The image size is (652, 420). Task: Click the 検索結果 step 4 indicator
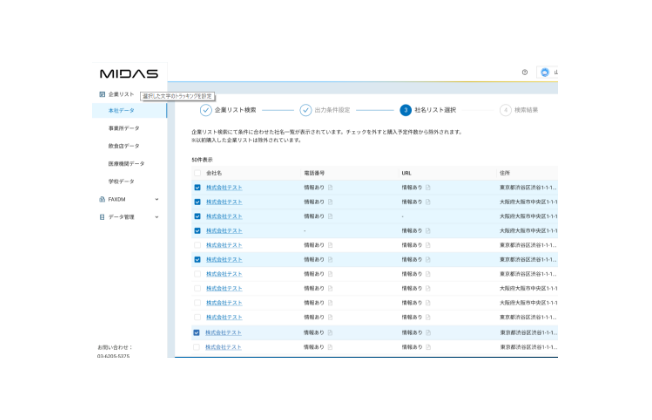pos(505,110)
